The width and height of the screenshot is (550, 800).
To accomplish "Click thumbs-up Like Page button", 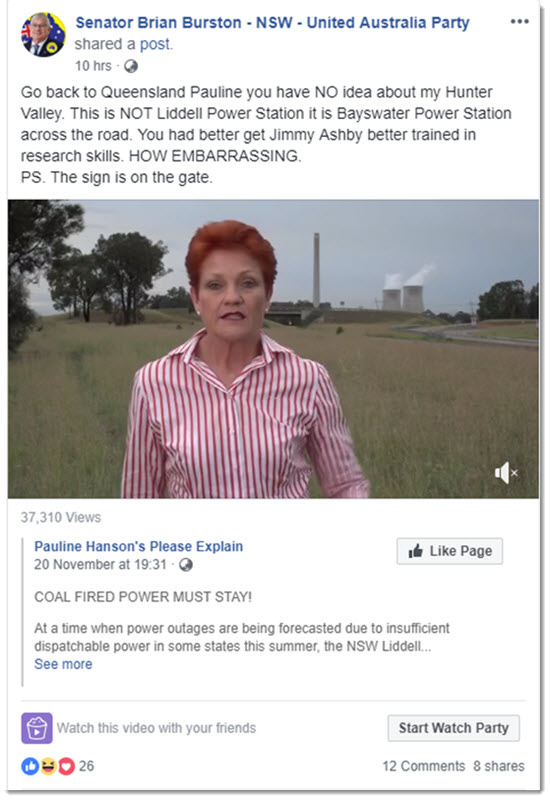I will 449,551.
